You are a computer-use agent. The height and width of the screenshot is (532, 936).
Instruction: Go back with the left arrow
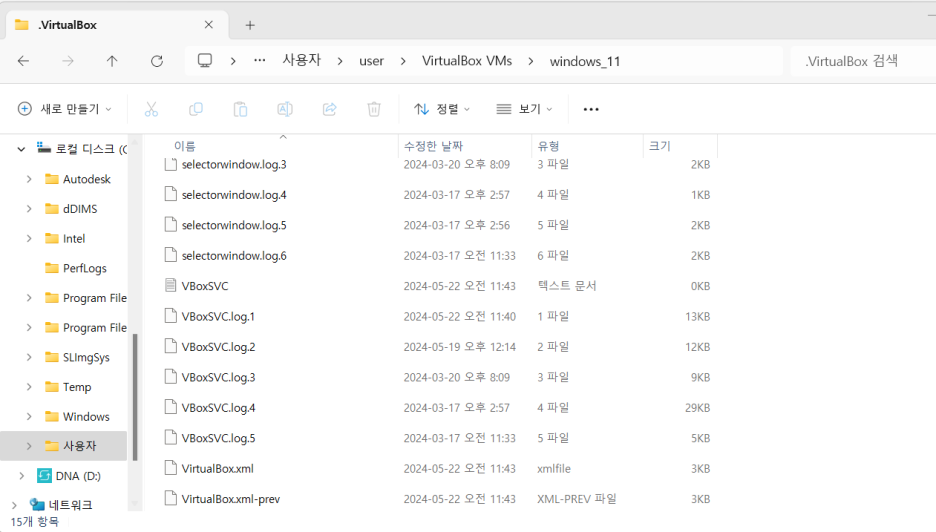[23, 61]
